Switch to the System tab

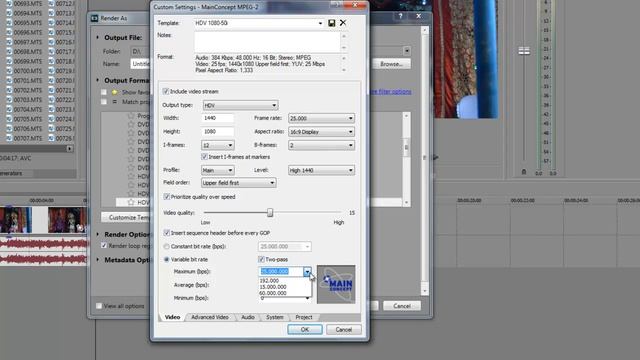pos(275,317)
